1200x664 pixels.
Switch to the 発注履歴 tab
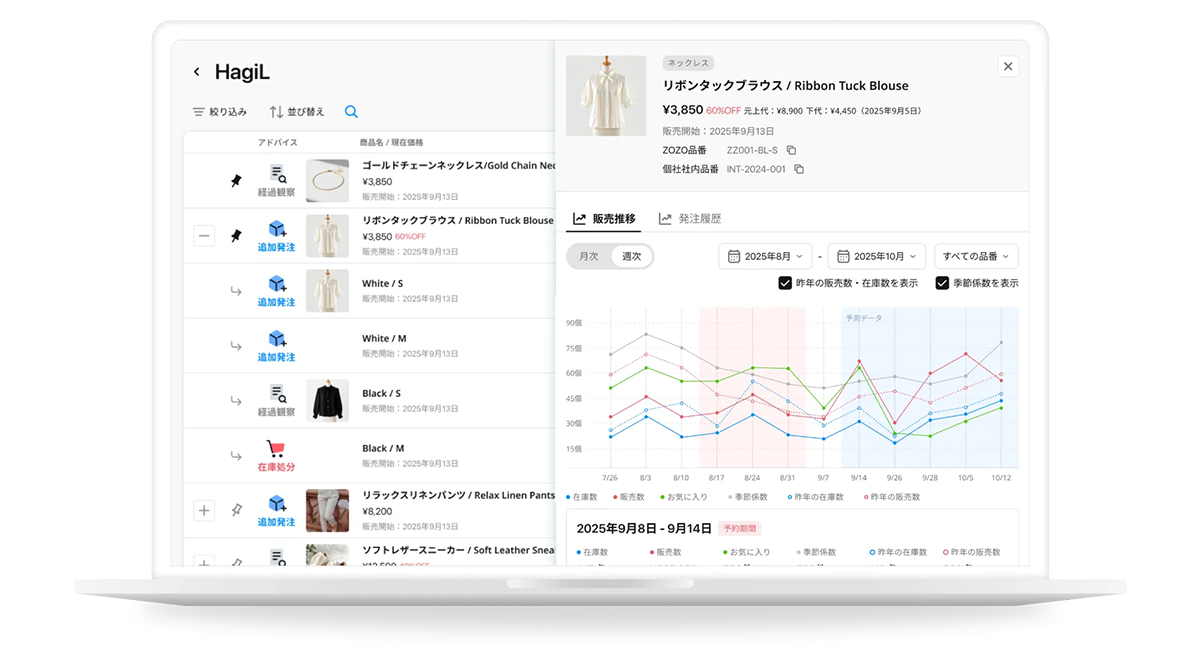coord(690,218)
